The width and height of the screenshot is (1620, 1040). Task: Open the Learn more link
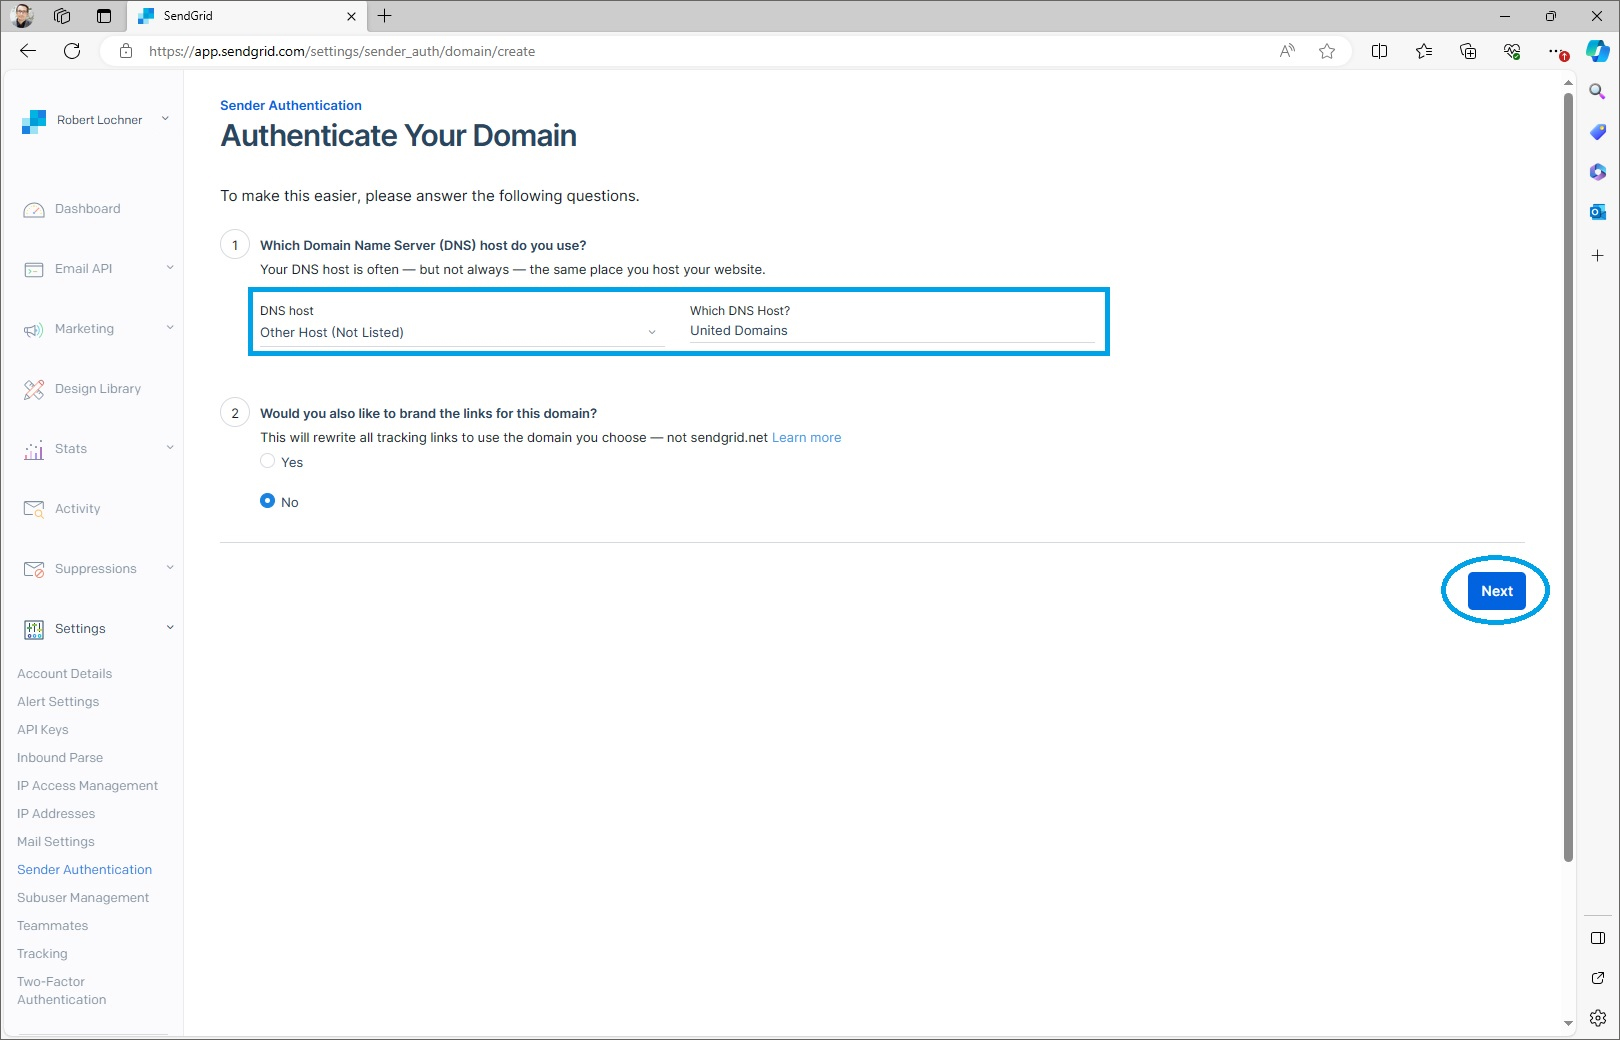coord(806,438)
